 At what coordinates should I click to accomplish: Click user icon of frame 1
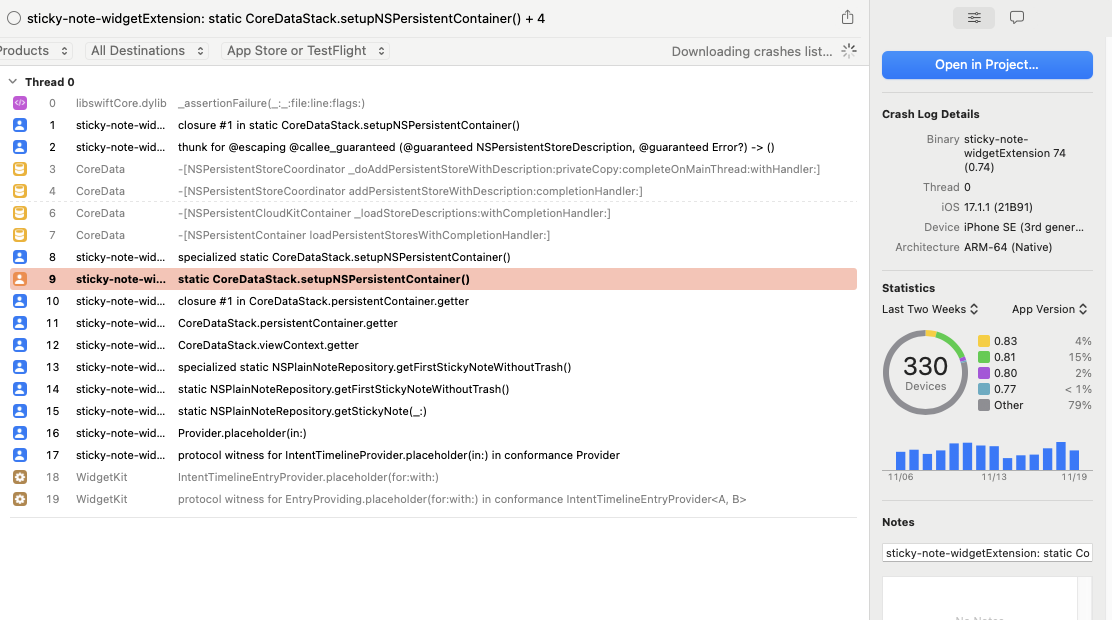[x=20, y=125]
